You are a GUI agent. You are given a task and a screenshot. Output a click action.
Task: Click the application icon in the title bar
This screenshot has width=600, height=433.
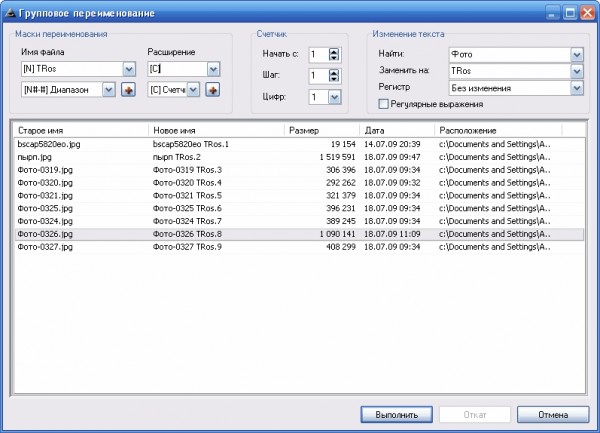point(10,13)
